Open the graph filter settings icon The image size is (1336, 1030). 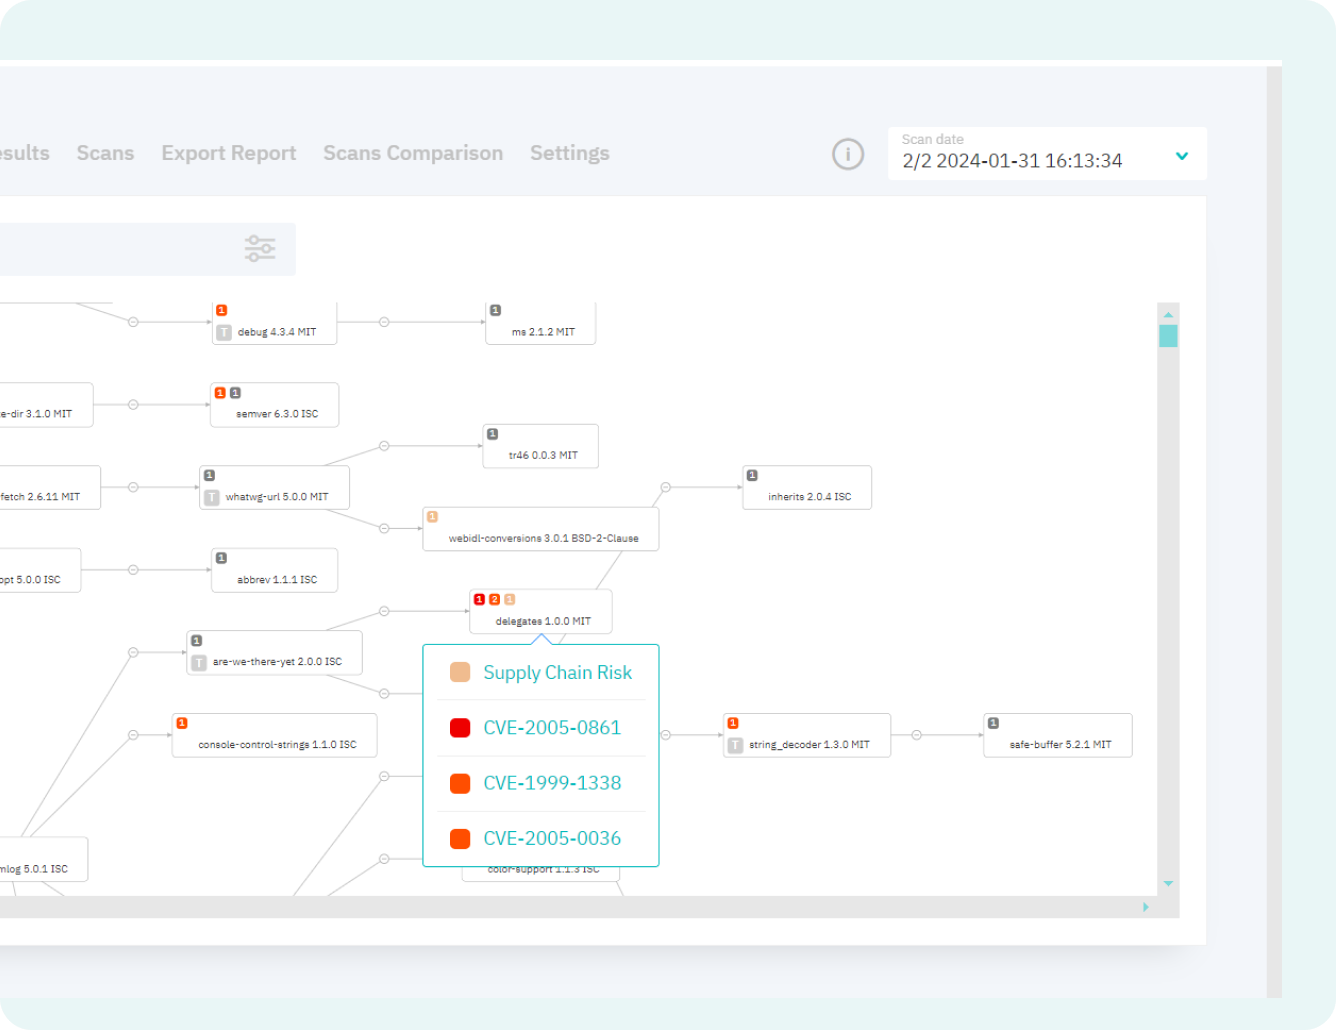[x=260, y=249]
